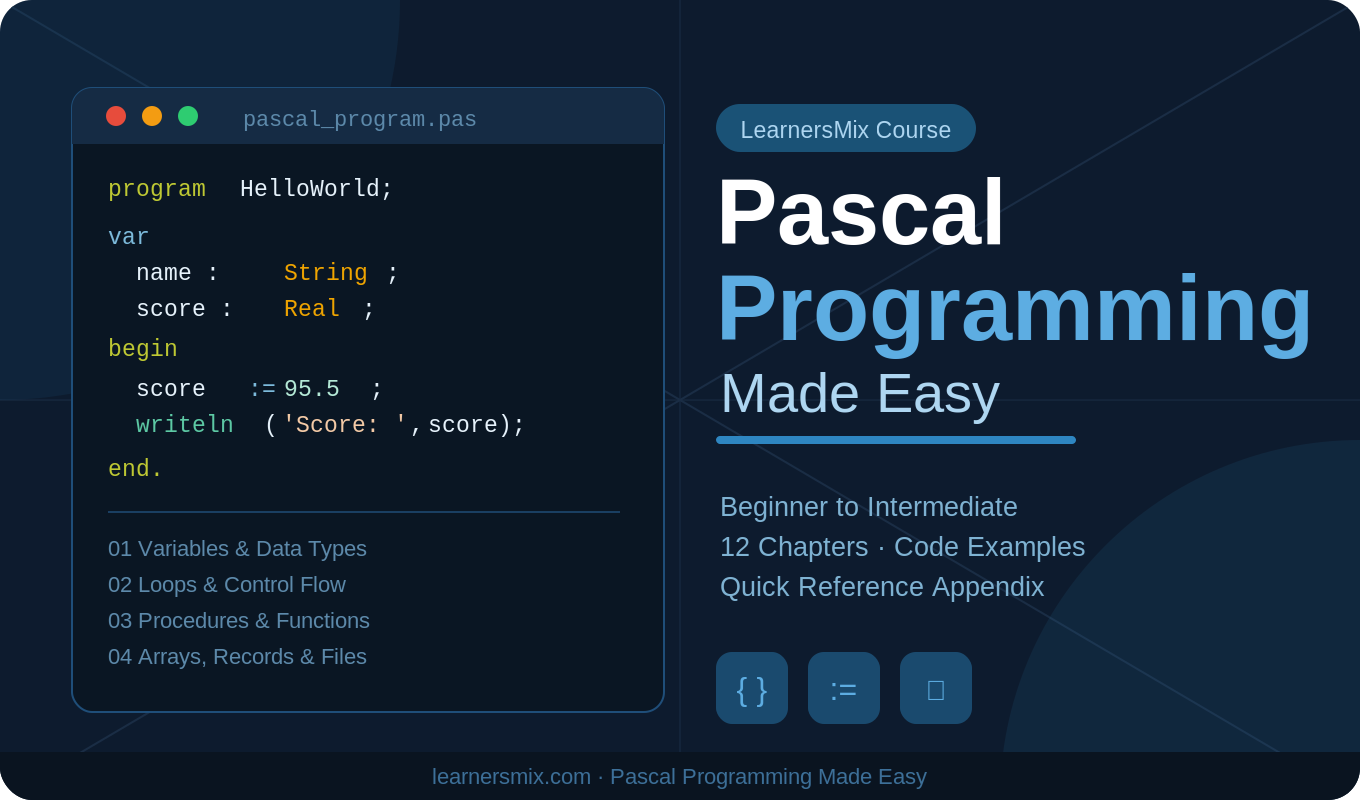Click chapter 04 Arrays, Records & Files
Viewport: 1360px width, 800px height.
click(237, 657)
